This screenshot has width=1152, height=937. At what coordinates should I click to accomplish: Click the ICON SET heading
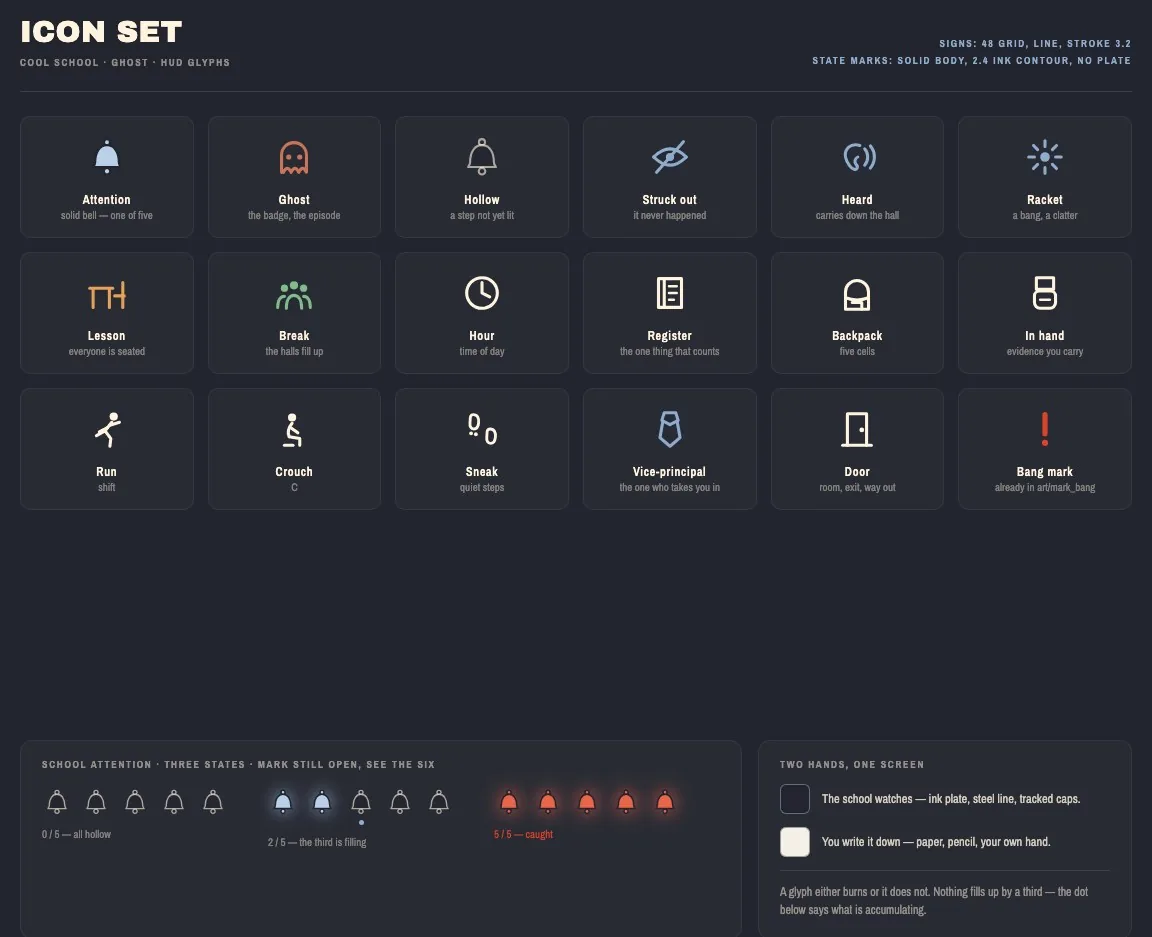click(x=101, y=32)
